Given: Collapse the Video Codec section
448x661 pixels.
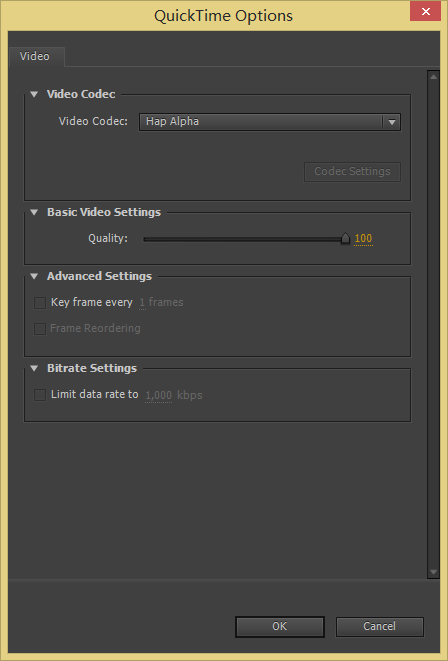Looking at the screenshot, I should (34, 94).
